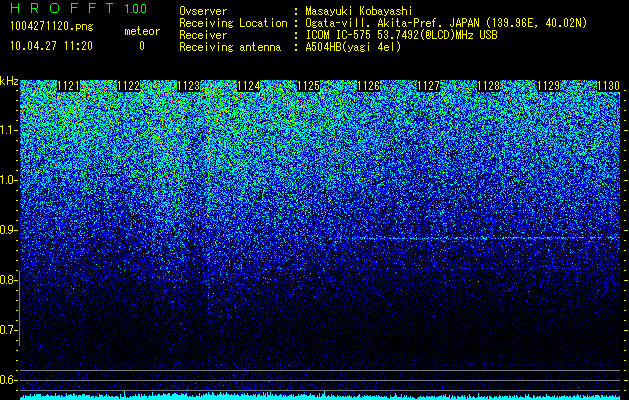Screen dimensions: 629x400
Task: Click the timestamp 10.04.27 11:20
Action: tap(51, 46)
